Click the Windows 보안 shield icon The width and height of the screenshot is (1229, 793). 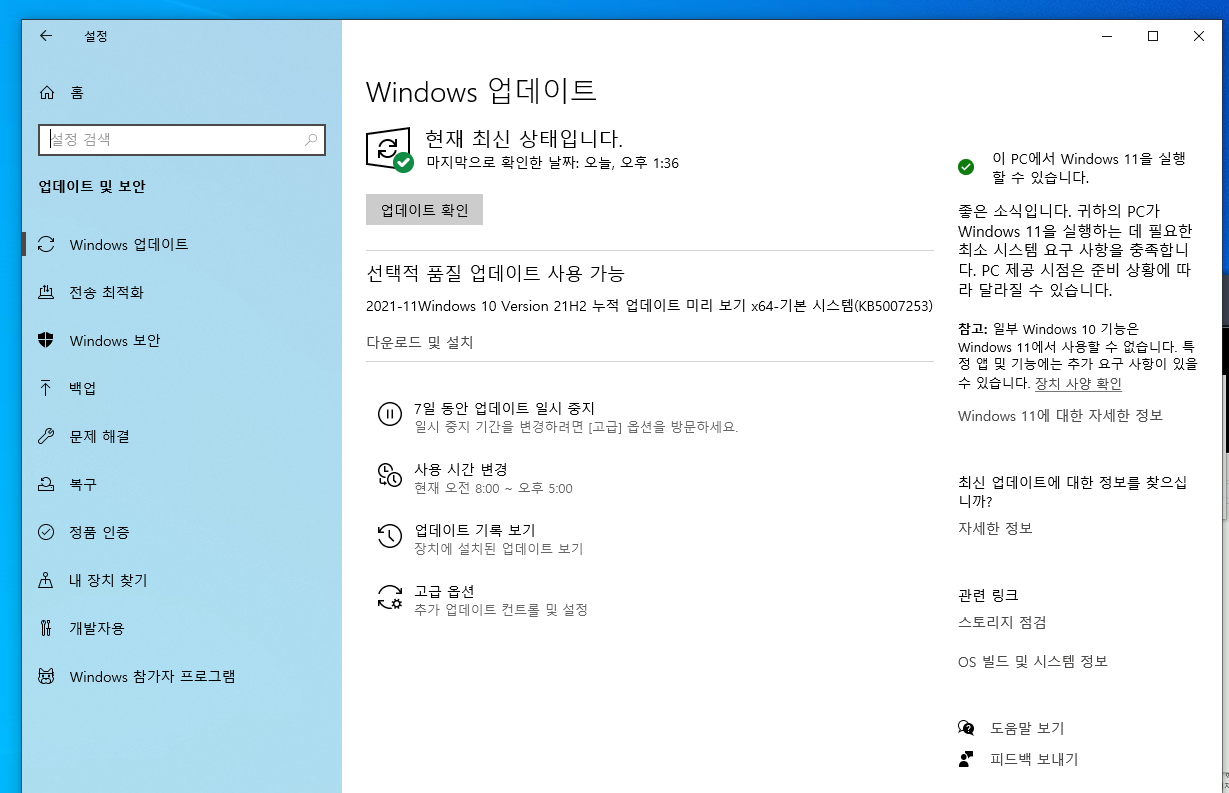click(45, 341)
